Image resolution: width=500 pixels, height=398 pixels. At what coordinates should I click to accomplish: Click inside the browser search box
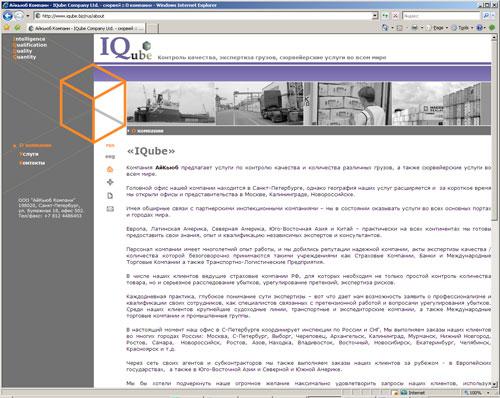[442, 16]
